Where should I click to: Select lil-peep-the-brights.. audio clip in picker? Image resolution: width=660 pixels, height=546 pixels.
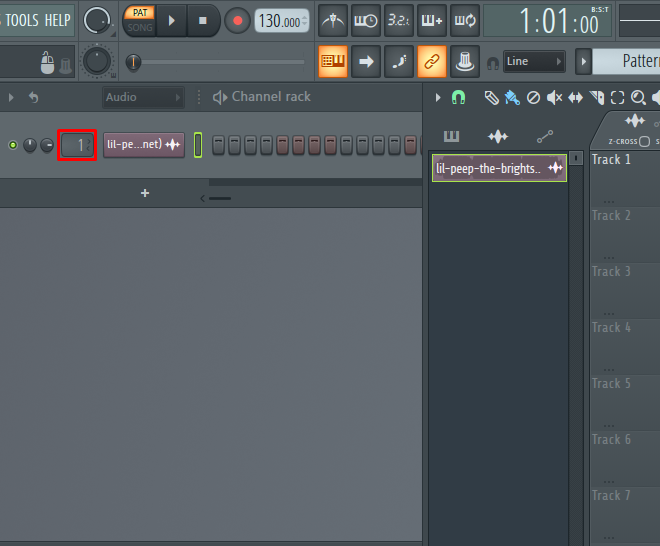pyautogui.click(x=499, y=168)
